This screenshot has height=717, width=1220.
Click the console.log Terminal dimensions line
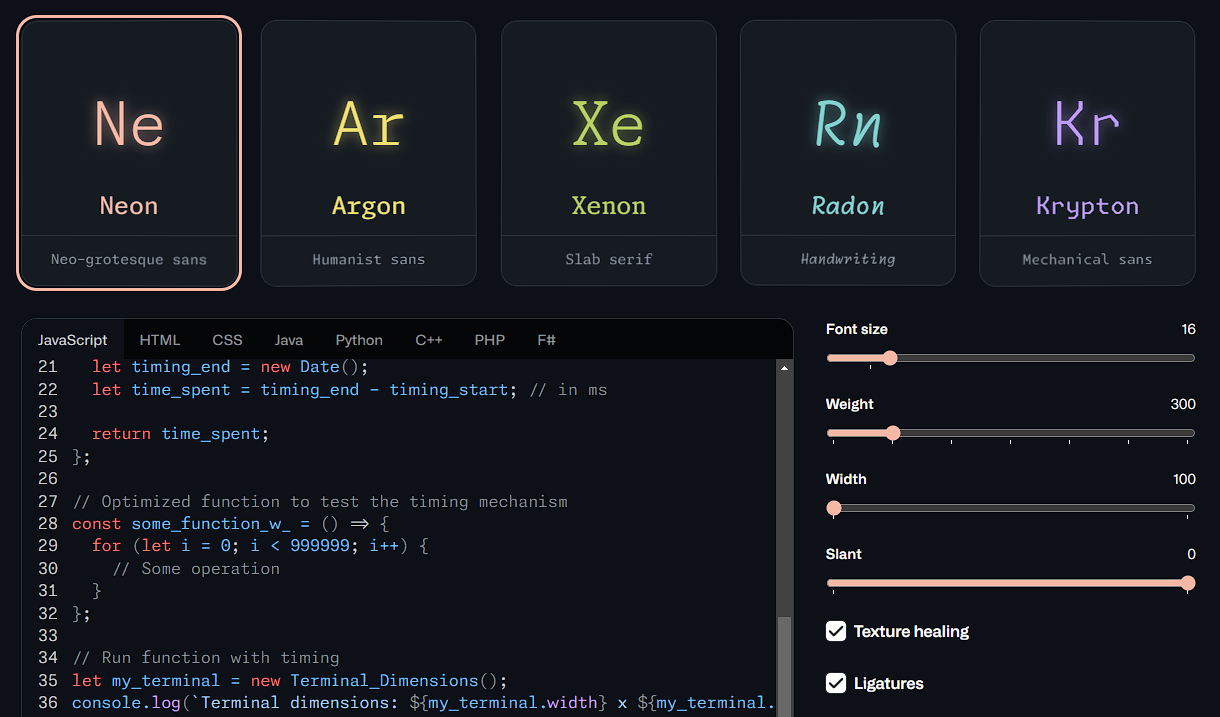pos(424,703)
